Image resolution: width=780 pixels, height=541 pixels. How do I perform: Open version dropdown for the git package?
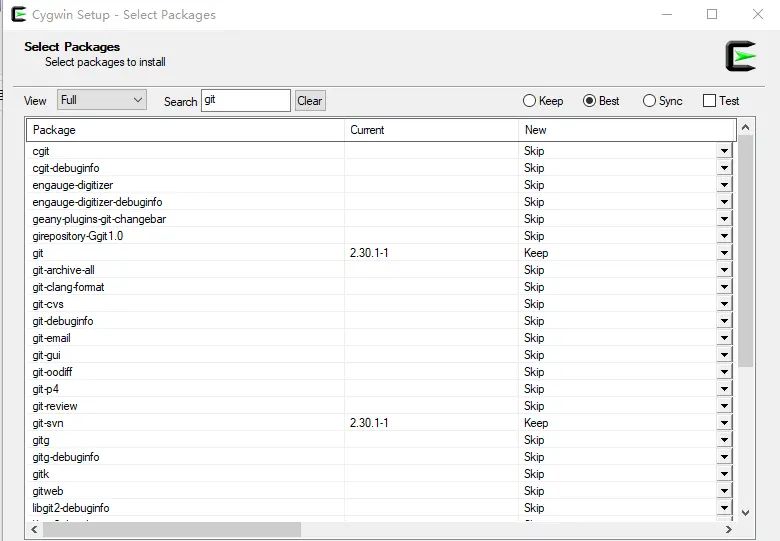coord(724,253)
